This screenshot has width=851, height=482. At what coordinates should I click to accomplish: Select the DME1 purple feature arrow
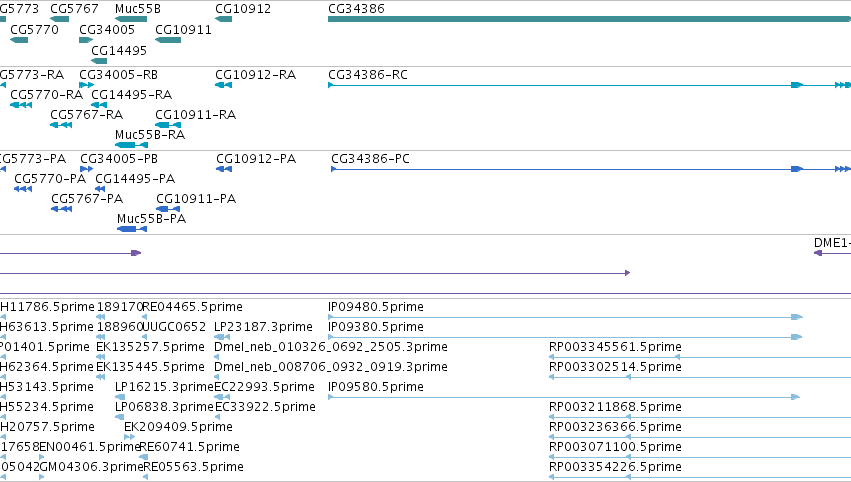coord(832,253)
